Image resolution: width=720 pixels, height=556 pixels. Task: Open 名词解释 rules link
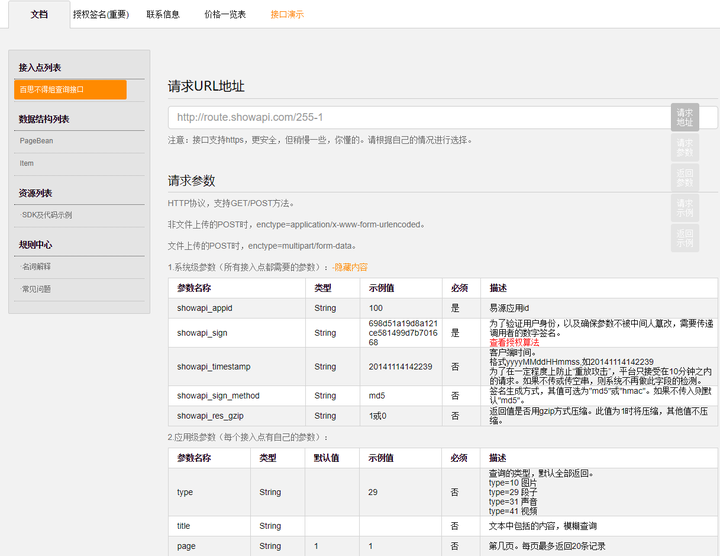(35, 266)
